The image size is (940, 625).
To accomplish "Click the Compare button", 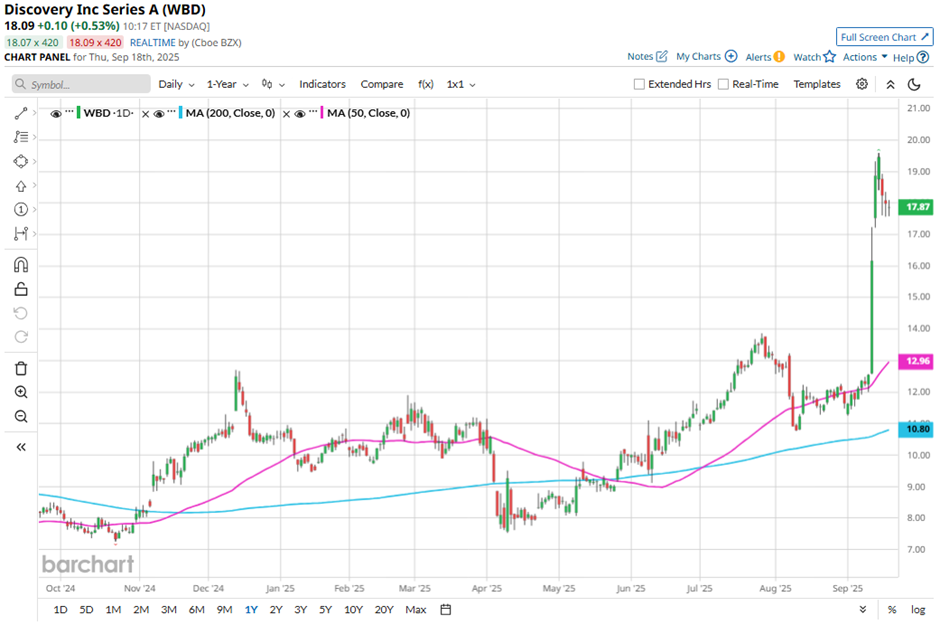I will (x=382, y=84).
